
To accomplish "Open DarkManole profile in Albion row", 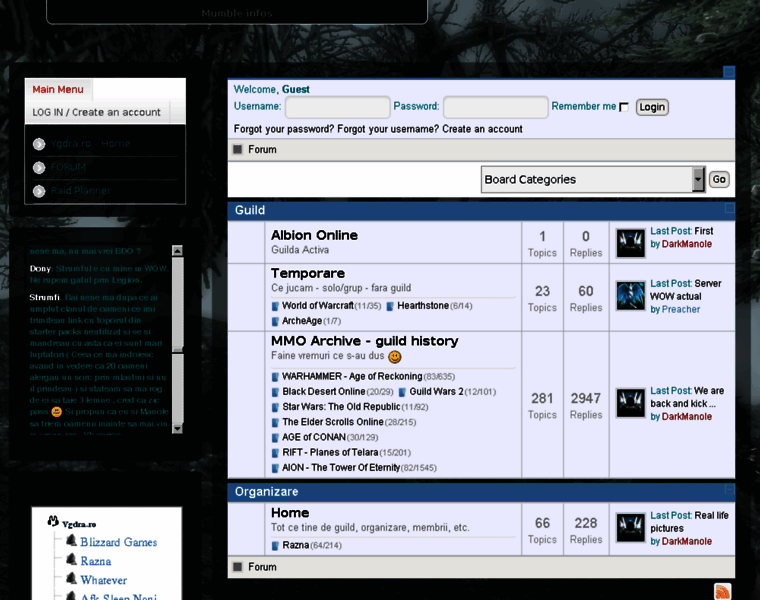I will pos(687,244).
